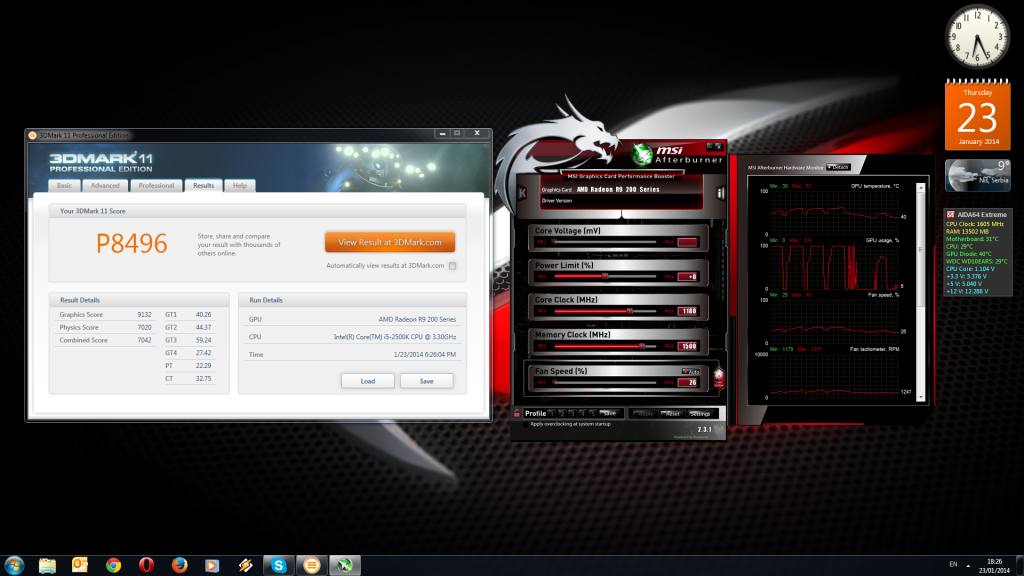
Task: Launch Opera from the taskbar
Action: [146, 565]
